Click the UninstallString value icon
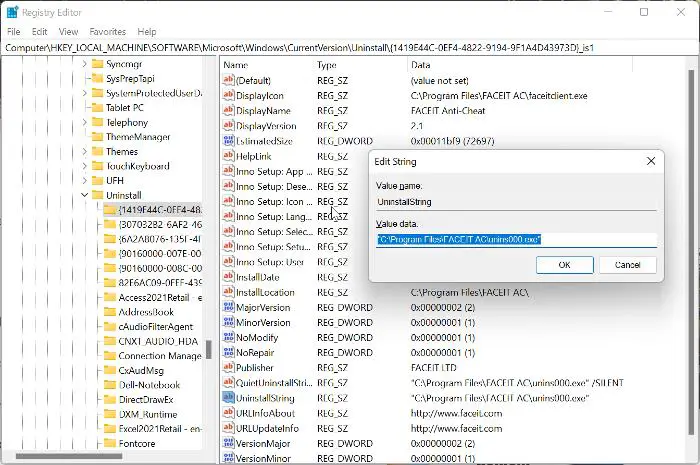 point(228,398)
